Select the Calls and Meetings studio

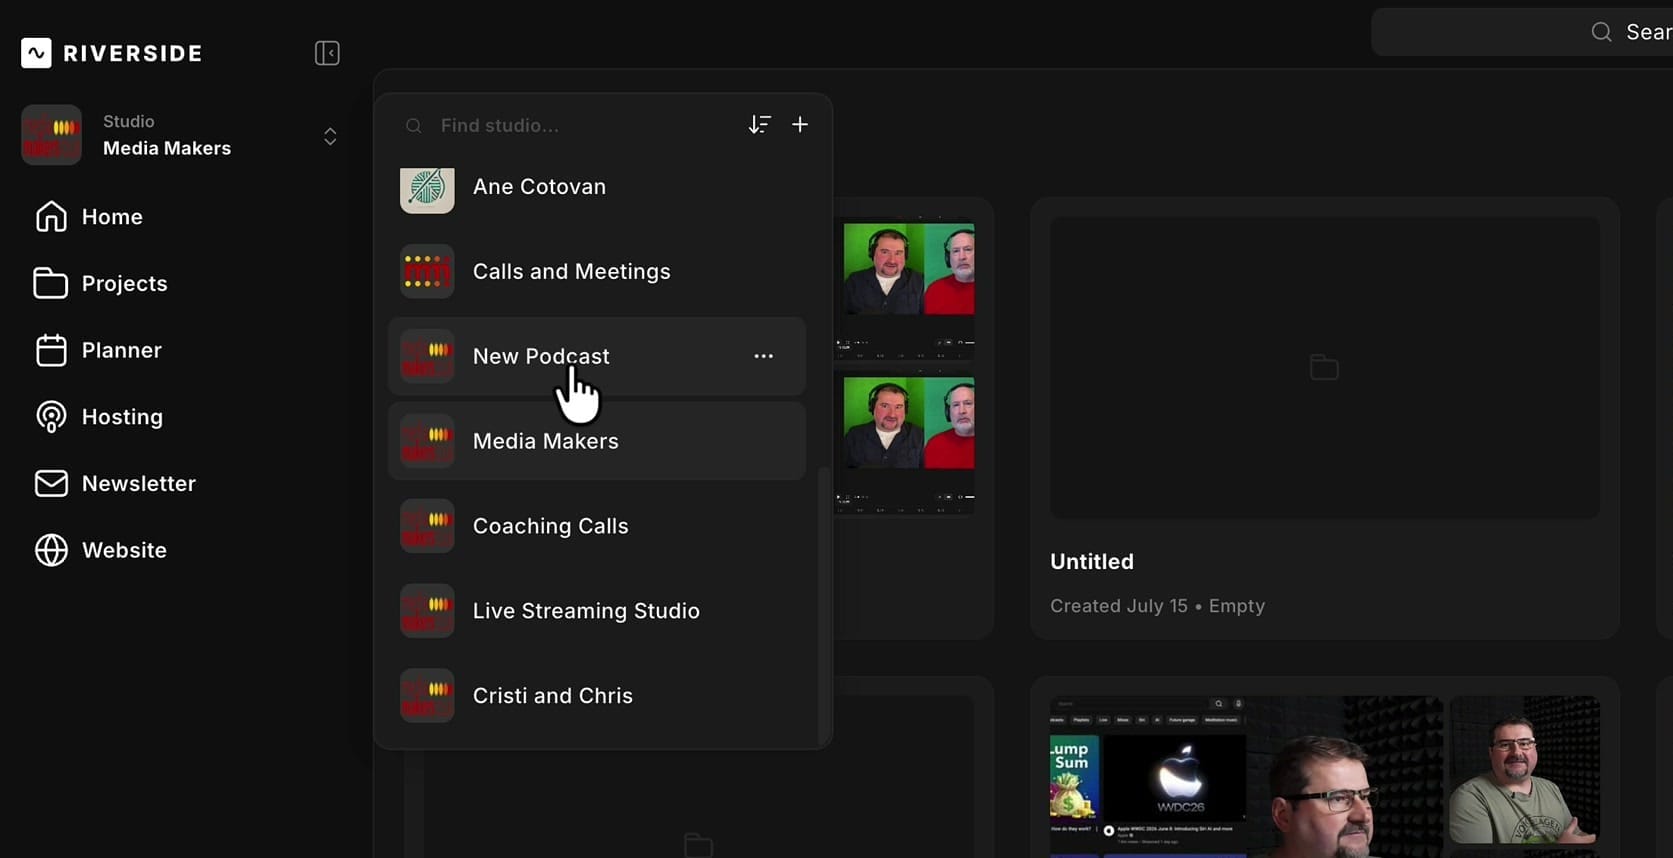coord(597,272)
